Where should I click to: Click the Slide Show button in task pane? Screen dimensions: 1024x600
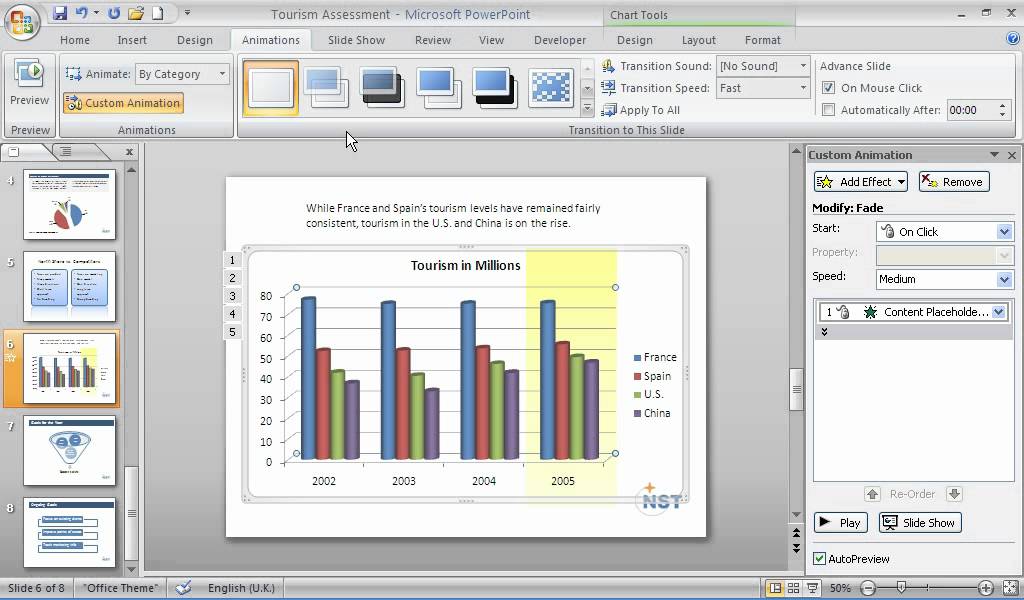920,522
